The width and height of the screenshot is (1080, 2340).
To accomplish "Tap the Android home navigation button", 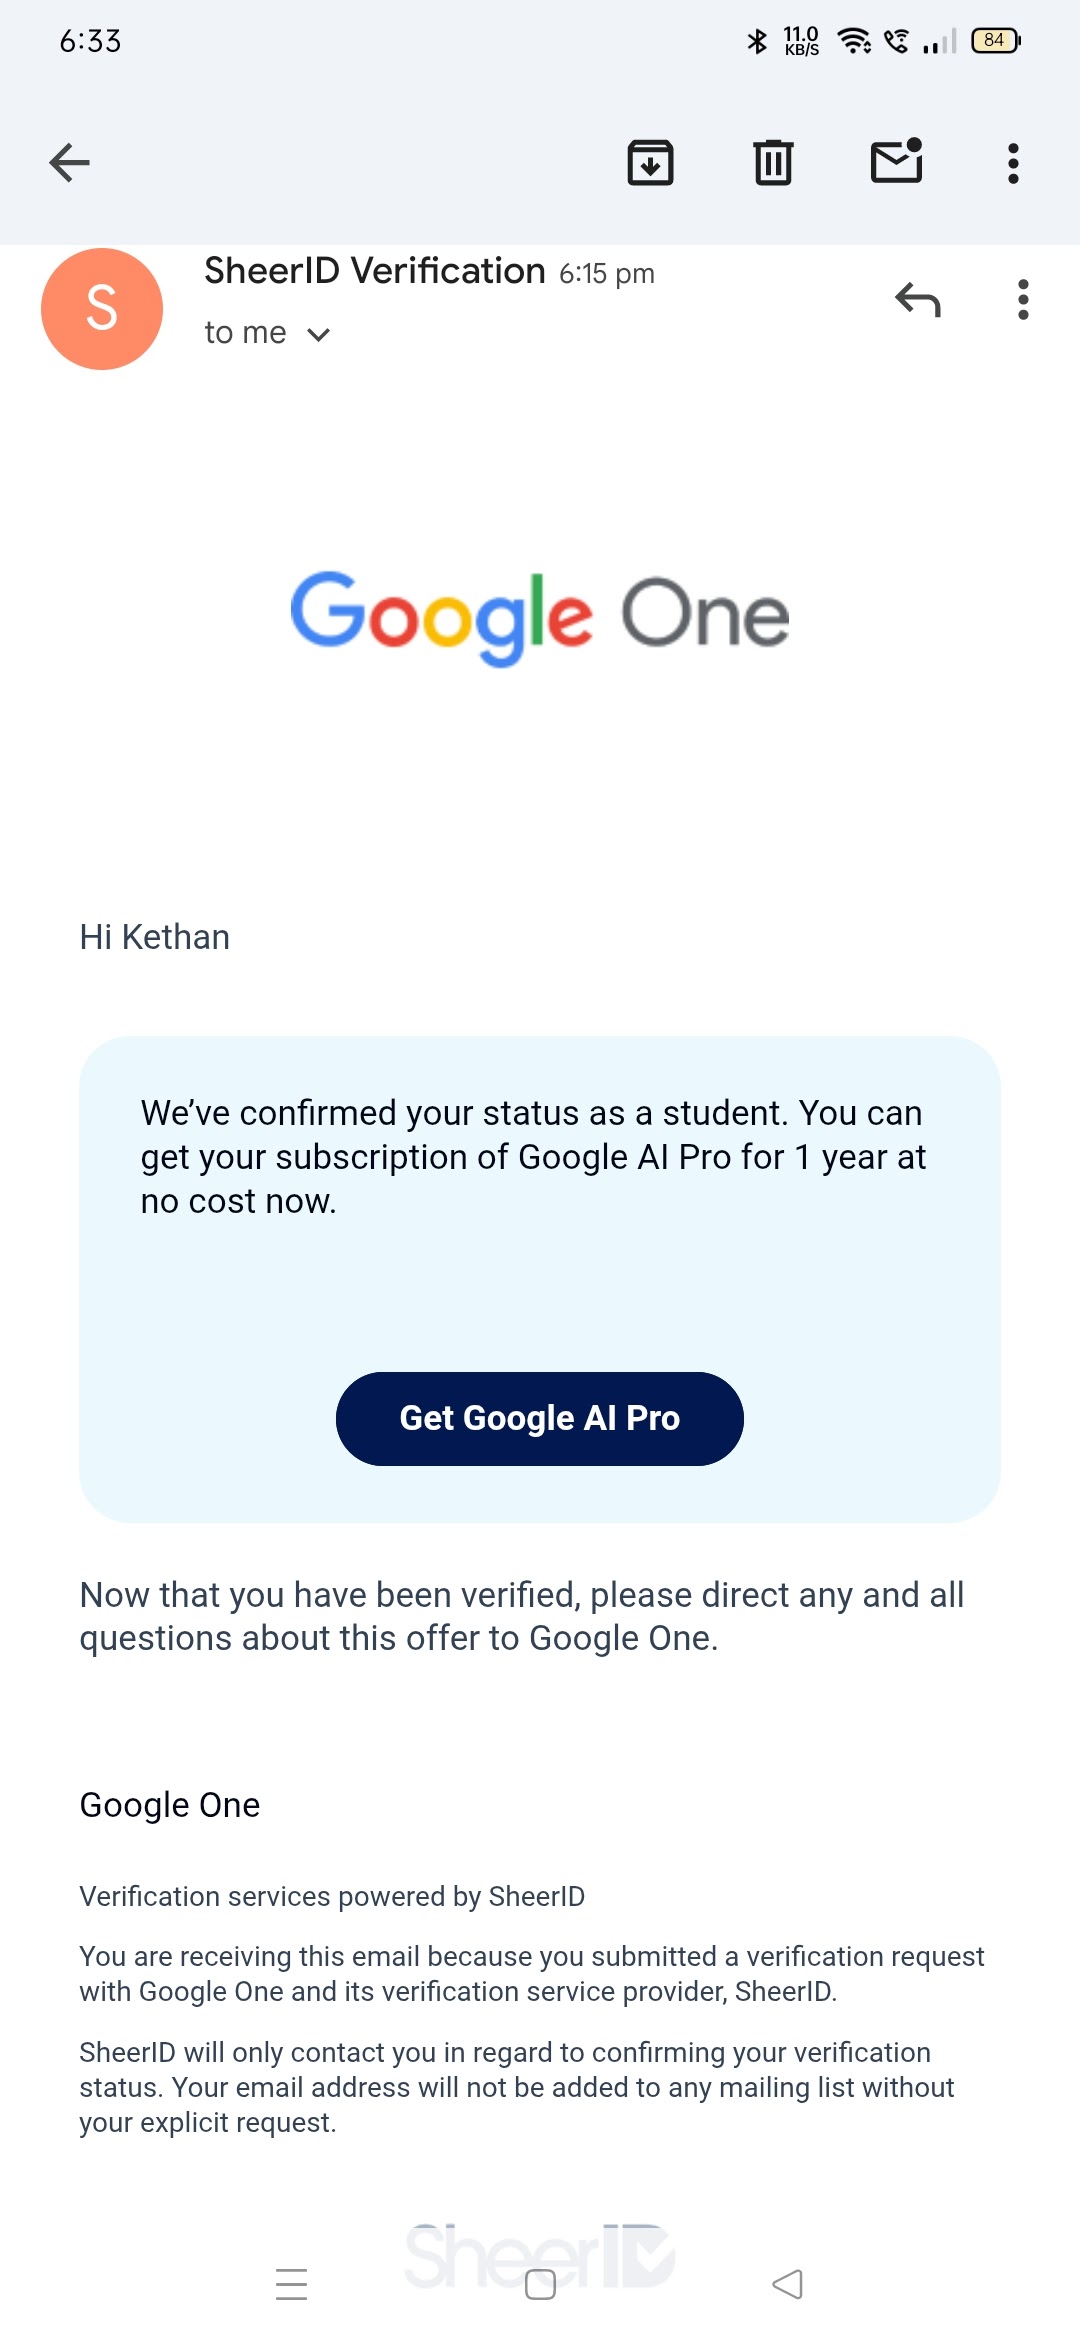I will point(540,2284).
